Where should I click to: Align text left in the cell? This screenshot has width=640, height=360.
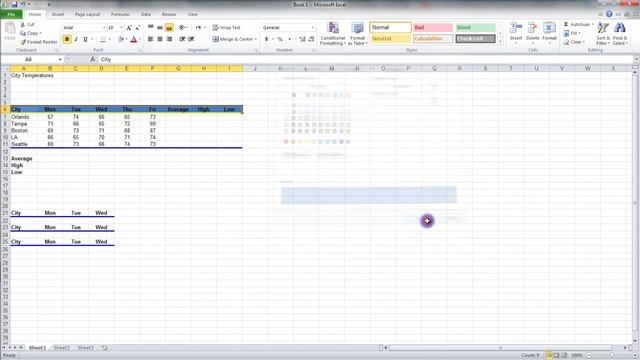click(151, 39)
